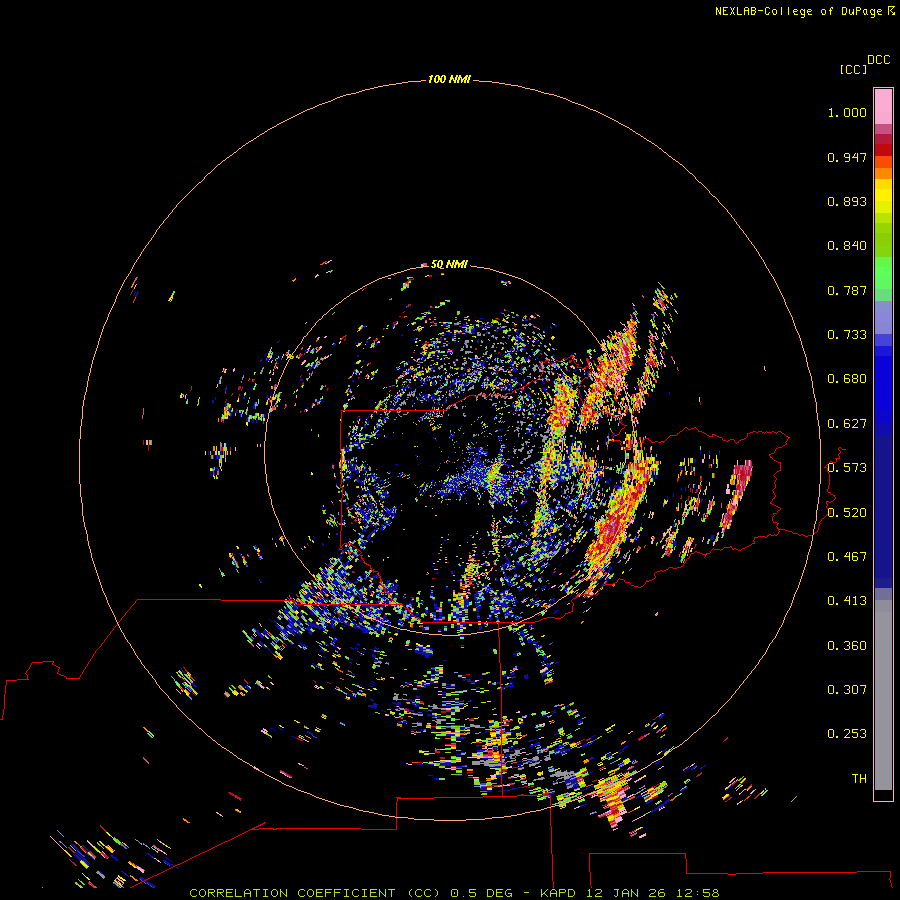Click the 0.893 scale value
This screenshot has width=900, height=900.
coord(847,201)
